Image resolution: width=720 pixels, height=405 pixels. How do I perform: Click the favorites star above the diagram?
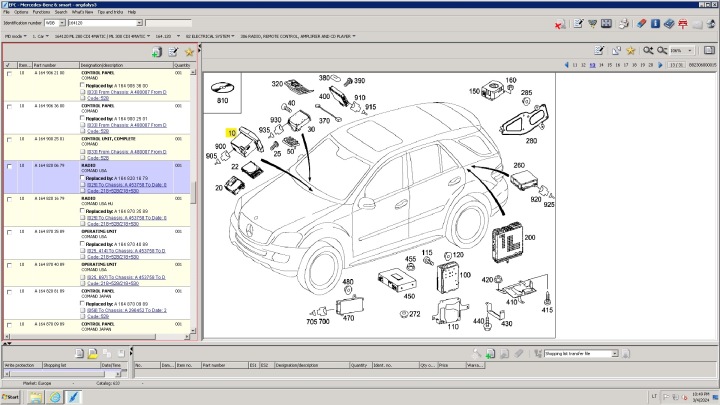pyautogui.click(x=631, y=51)
